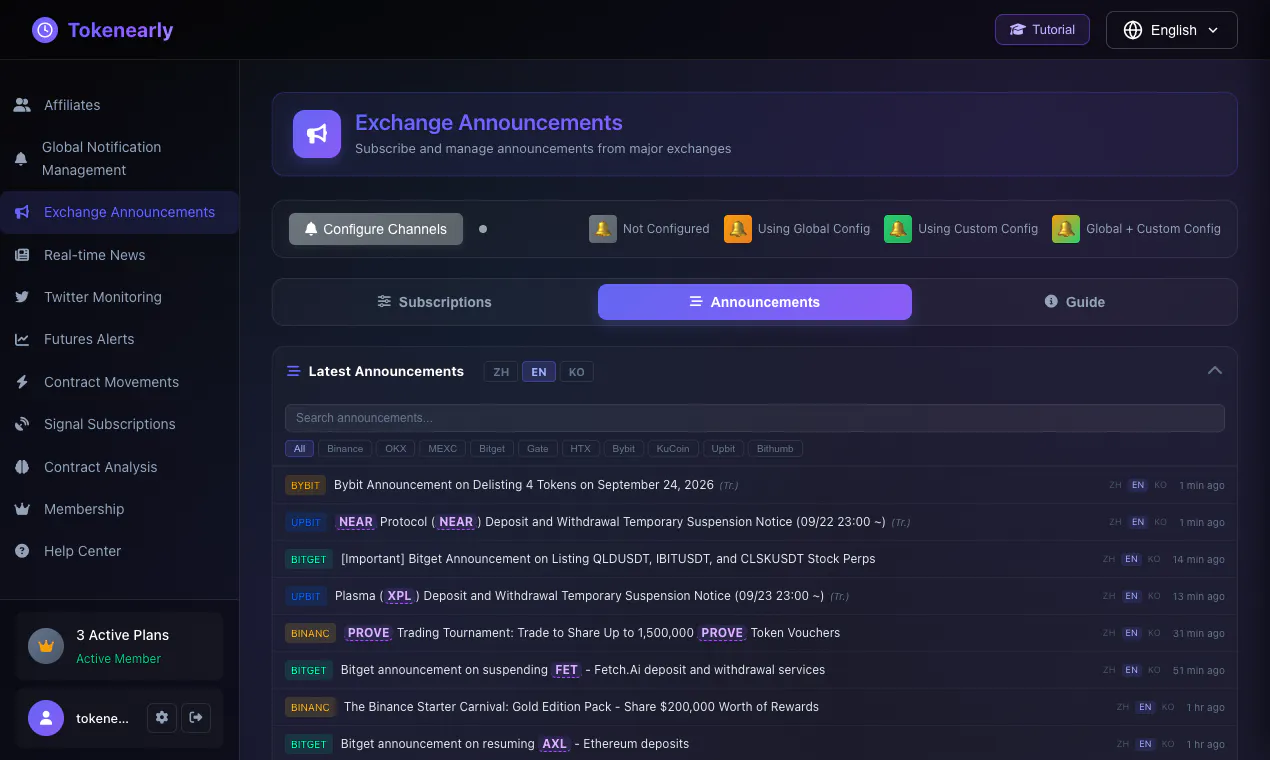Filter announcements by OKX
1270x760 pixels.
(396, 449)
